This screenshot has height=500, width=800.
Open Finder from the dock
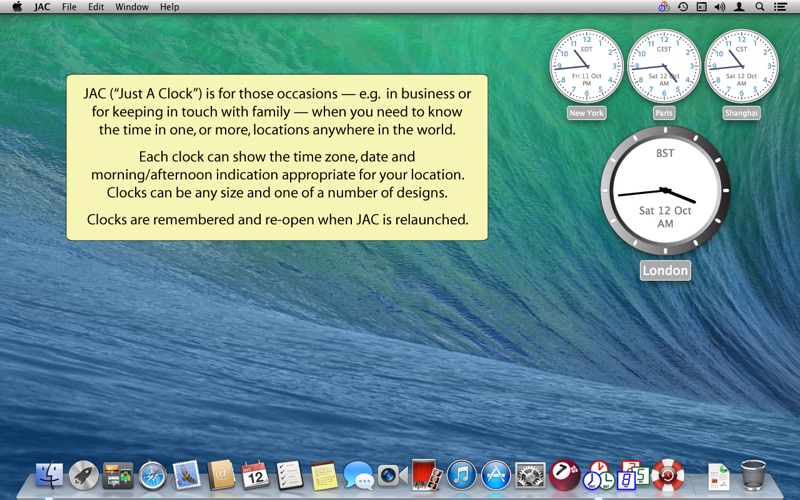pos(49,474)
